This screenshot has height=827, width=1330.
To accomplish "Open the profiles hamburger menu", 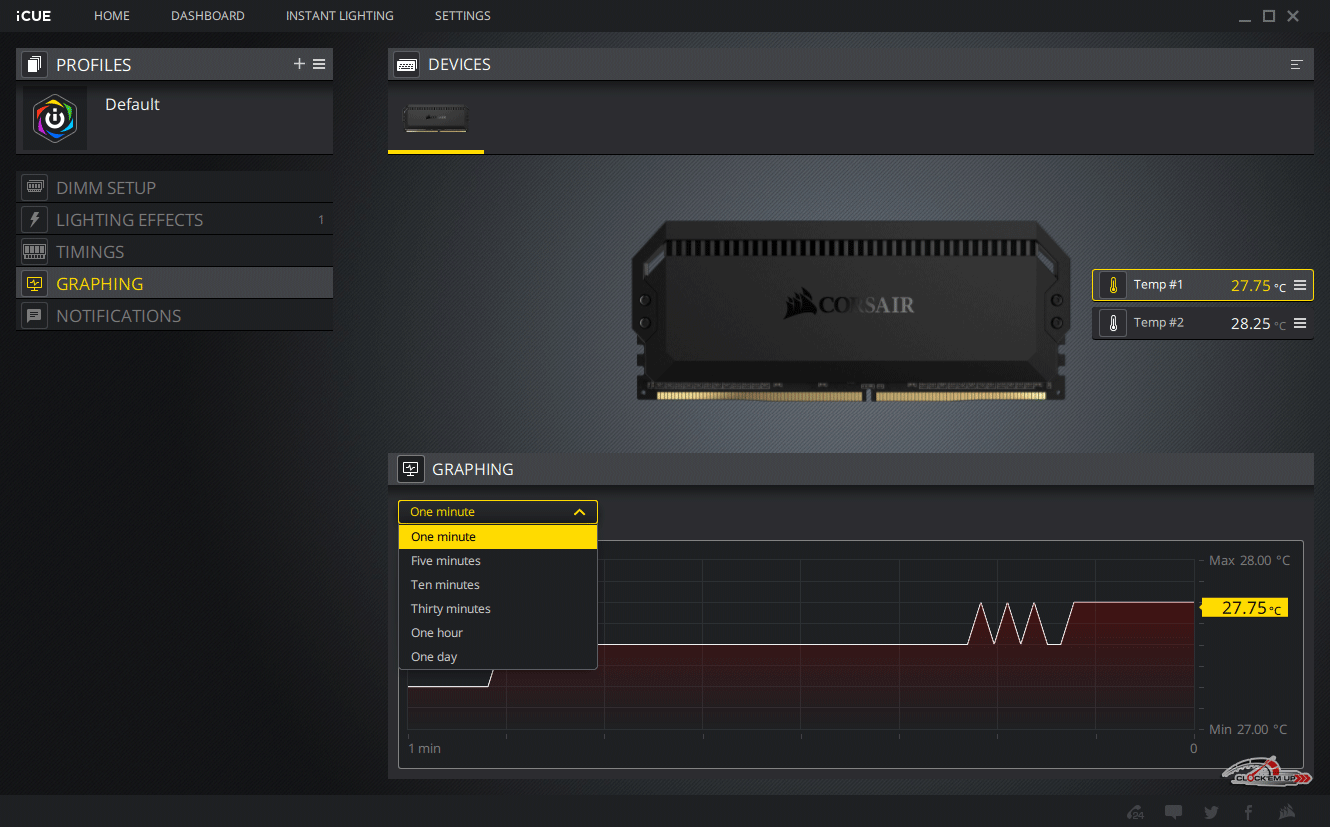I will (x=319, y=64).
